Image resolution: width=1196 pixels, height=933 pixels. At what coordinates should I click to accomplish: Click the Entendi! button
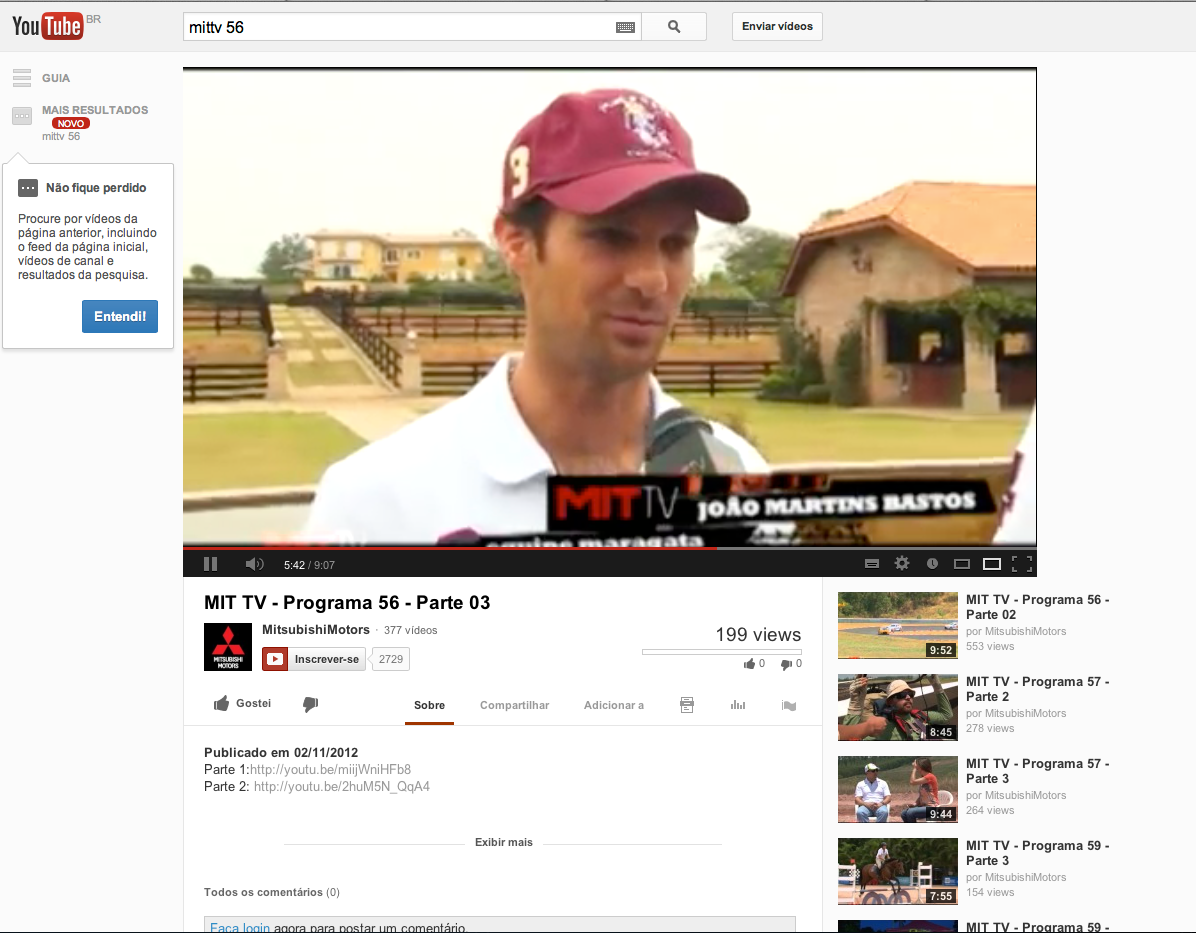[x=120, y=317]
